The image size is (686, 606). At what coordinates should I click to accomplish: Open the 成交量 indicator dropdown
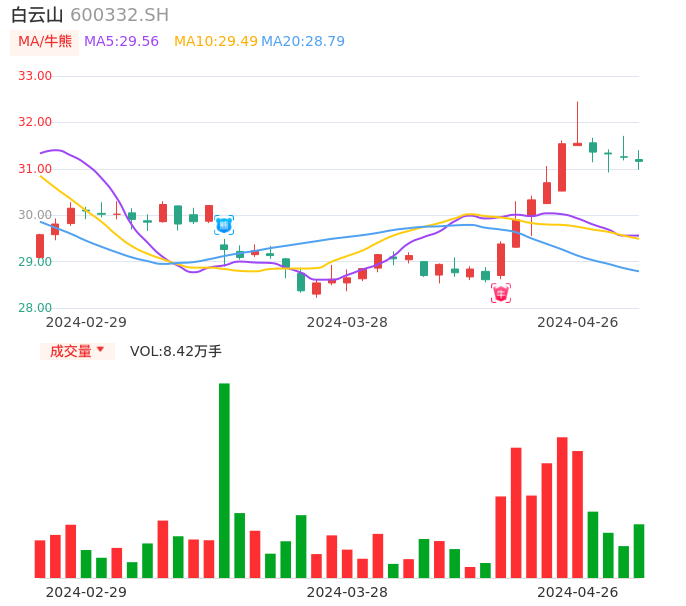(x=77, y=351)
